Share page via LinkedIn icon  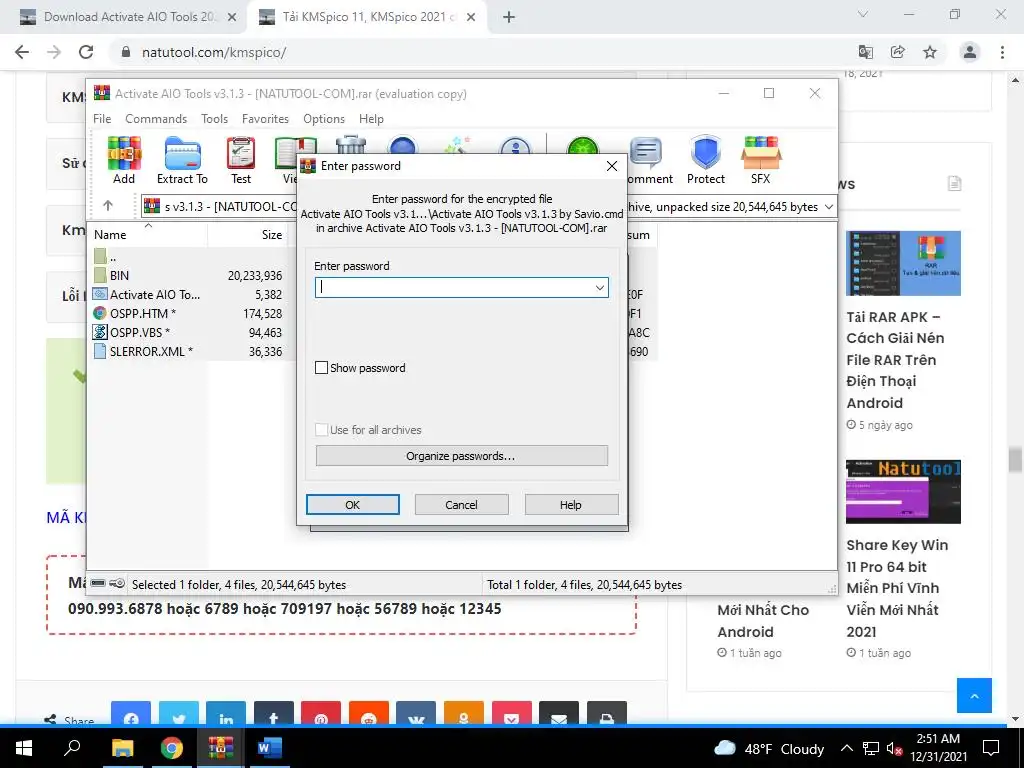pyautogui.click(x=226, y=714)
